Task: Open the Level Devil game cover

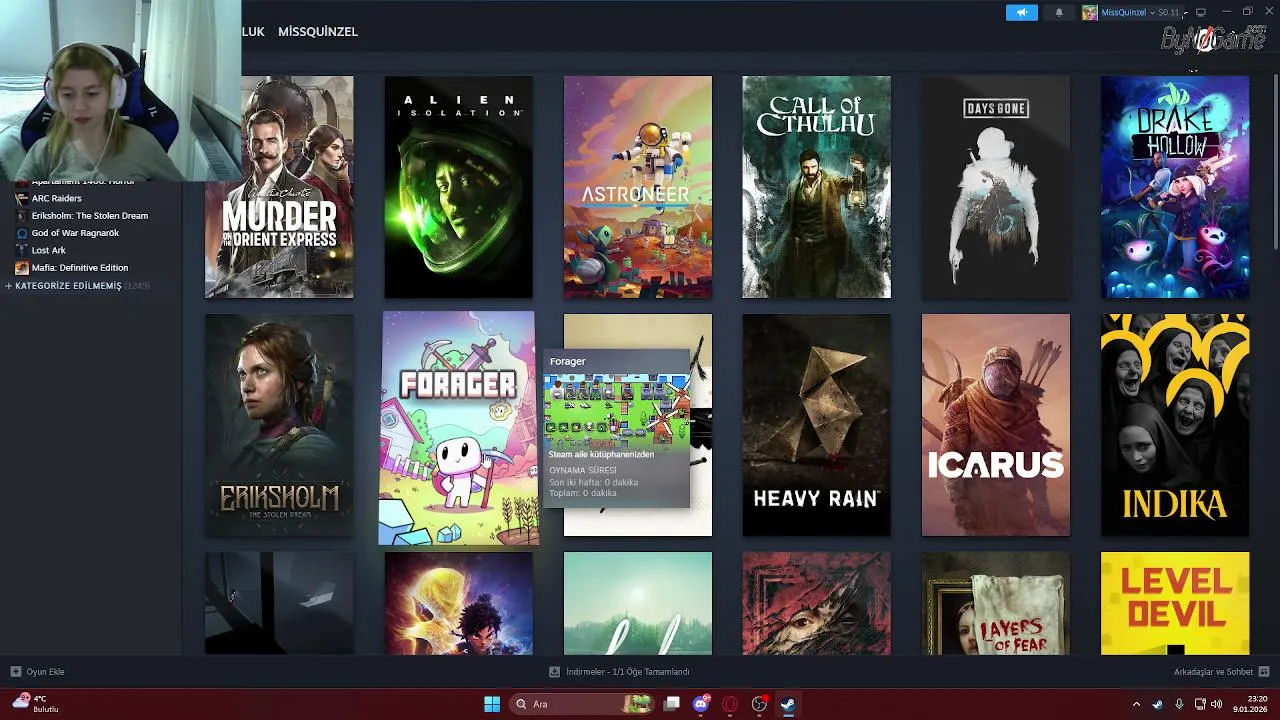Action: [x=1174, y=603]
